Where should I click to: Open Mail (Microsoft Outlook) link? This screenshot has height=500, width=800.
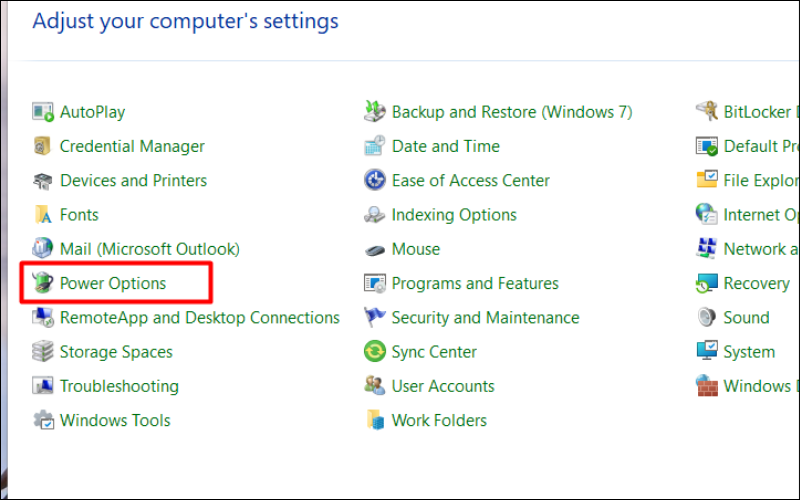150,249
